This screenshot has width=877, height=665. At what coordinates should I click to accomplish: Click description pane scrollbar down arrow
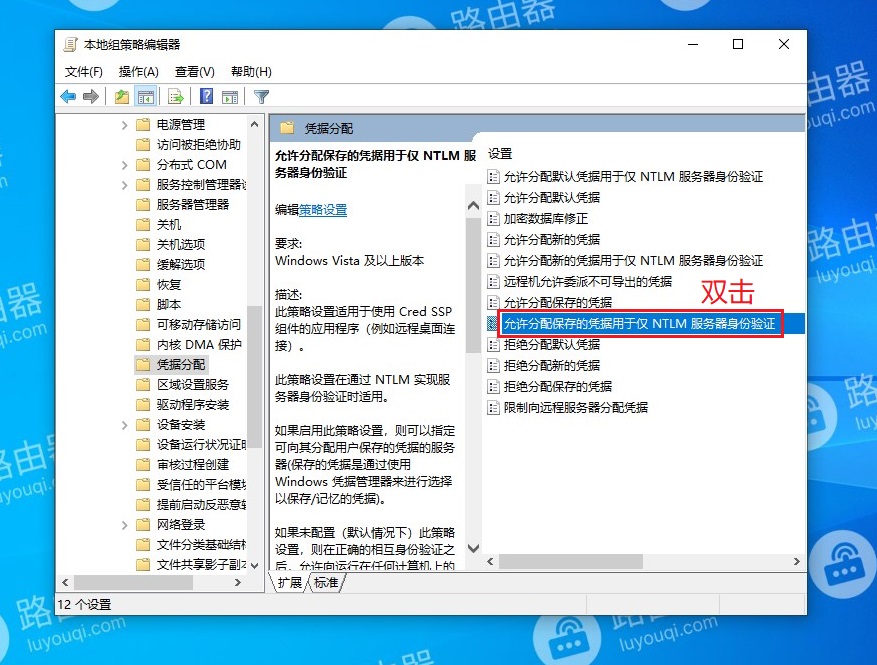473,548
